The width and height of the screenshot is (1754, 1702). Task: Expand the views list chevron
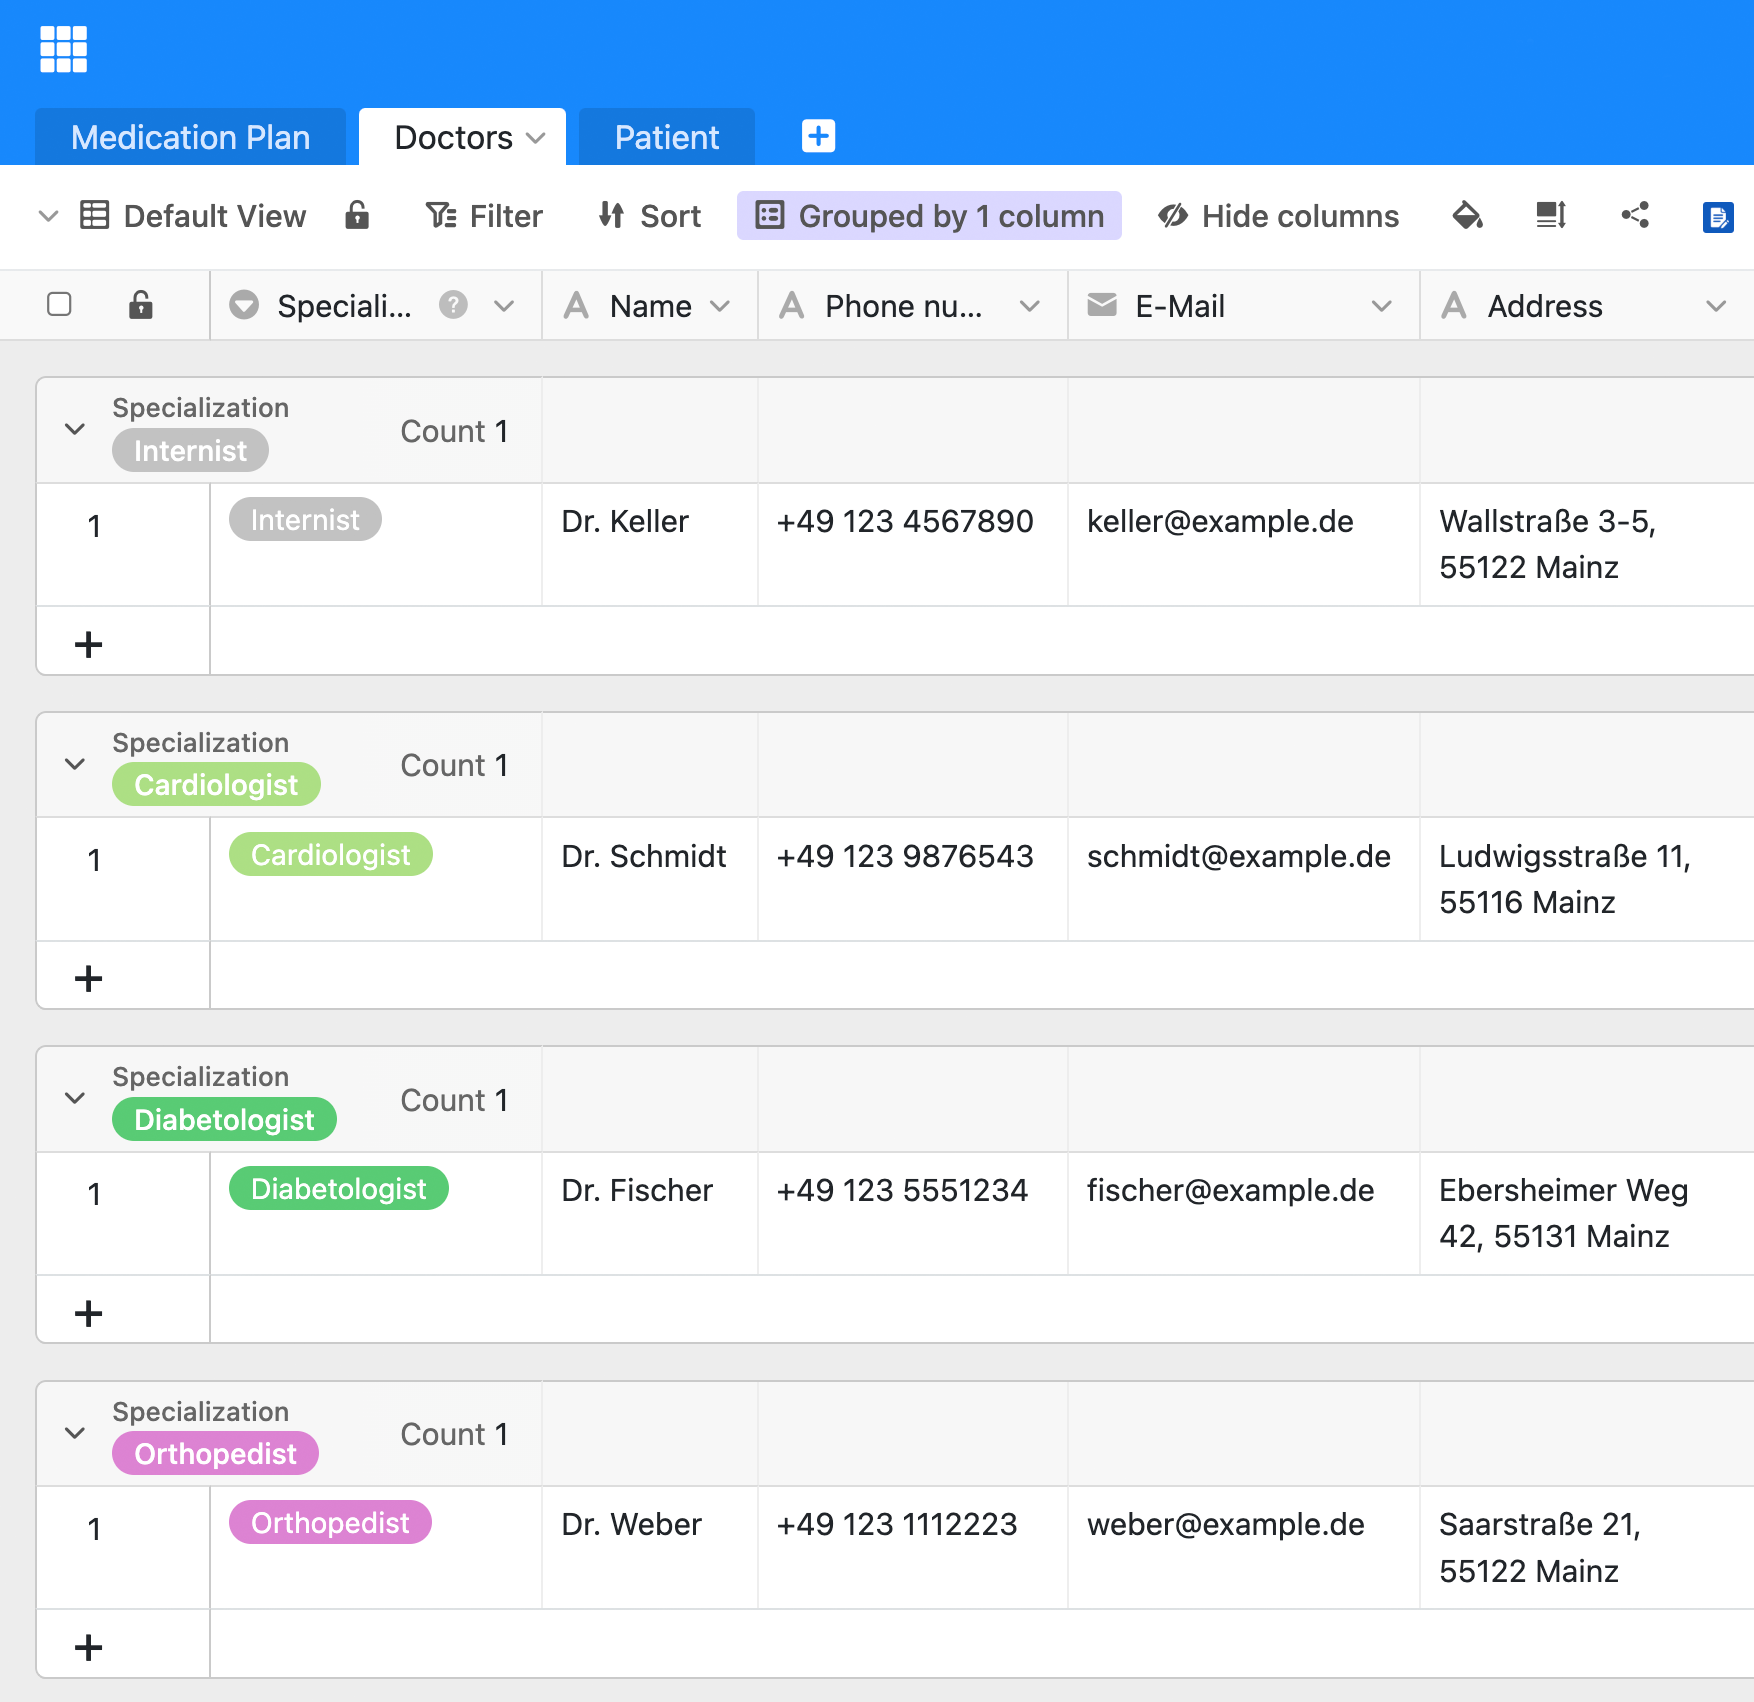point(48,216)
